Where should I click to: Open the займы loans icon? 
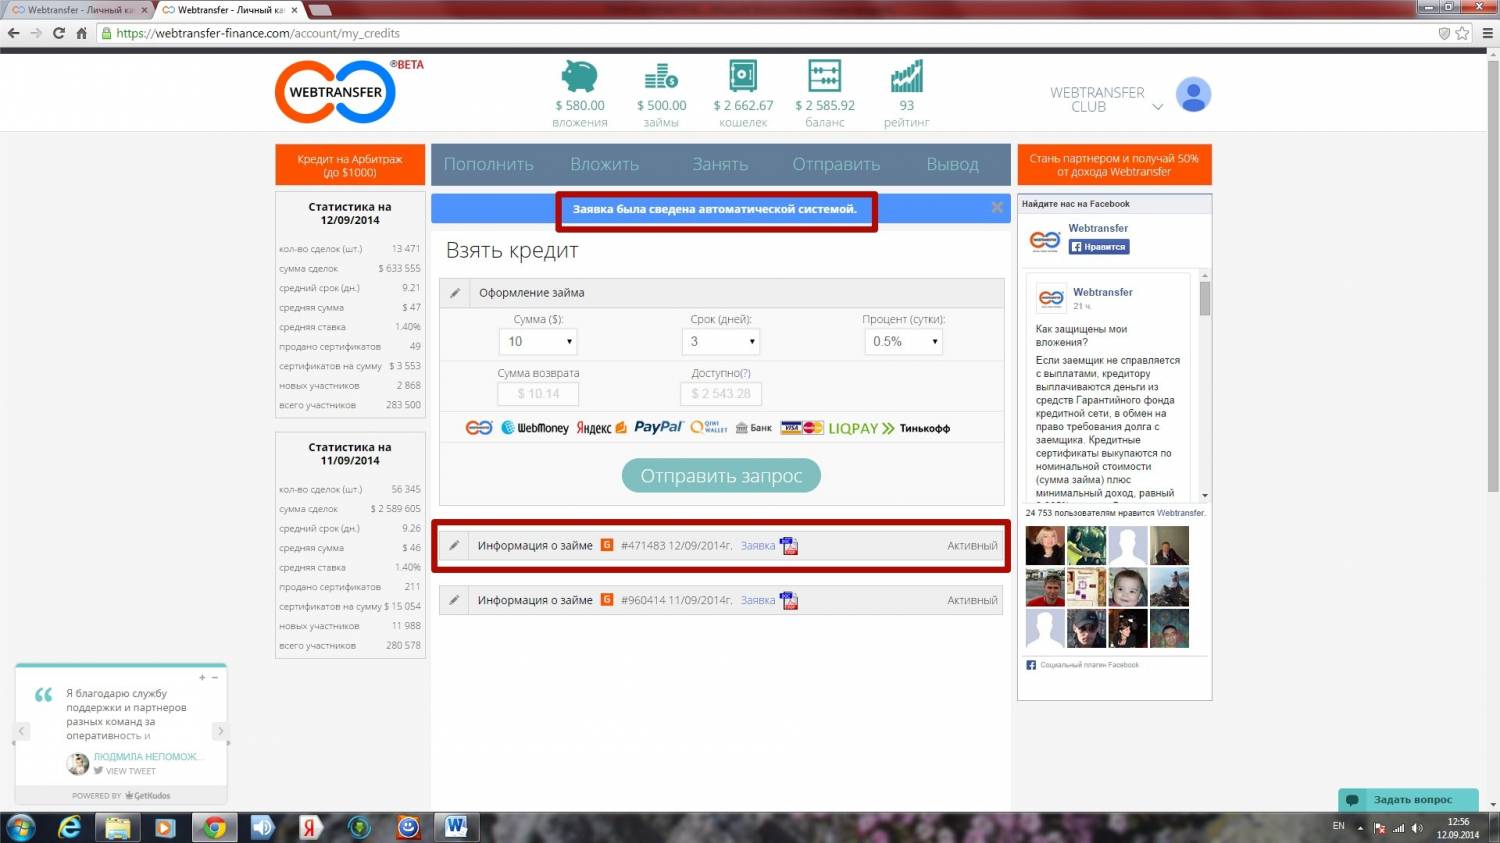click(661, 77)
